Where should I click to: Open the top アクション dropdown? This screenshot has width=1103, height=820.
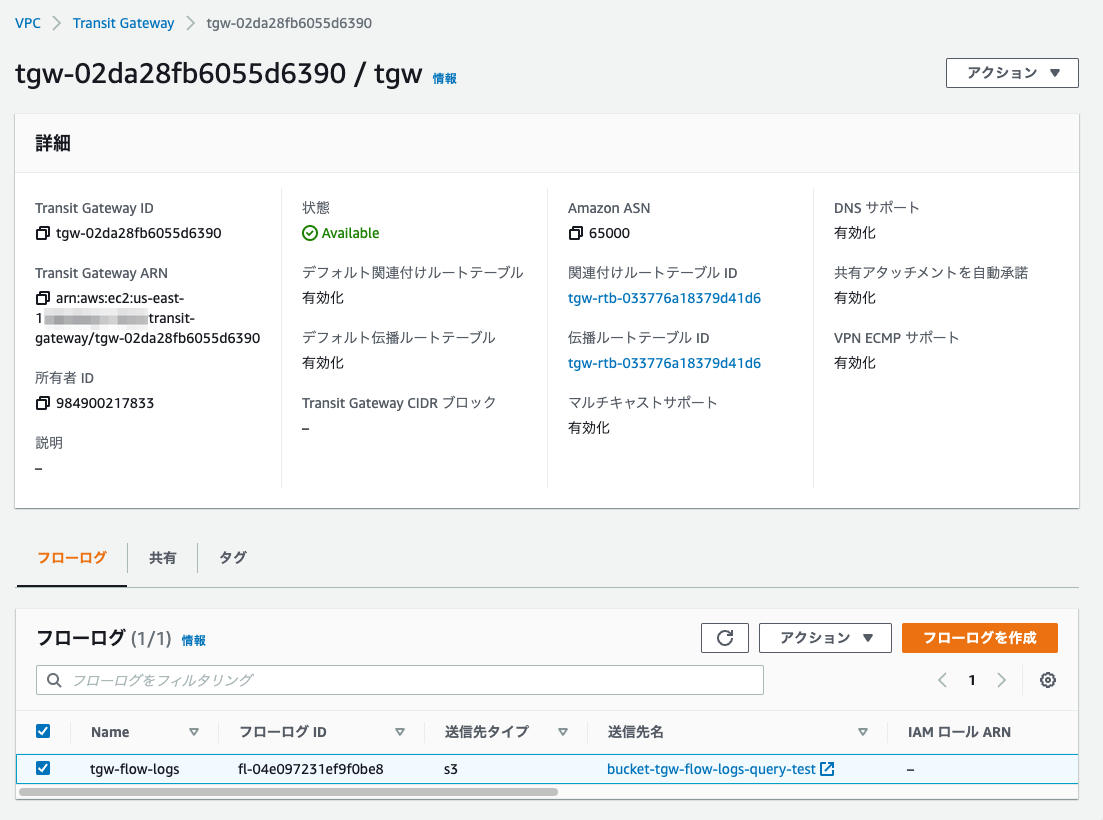[1012, 73]
